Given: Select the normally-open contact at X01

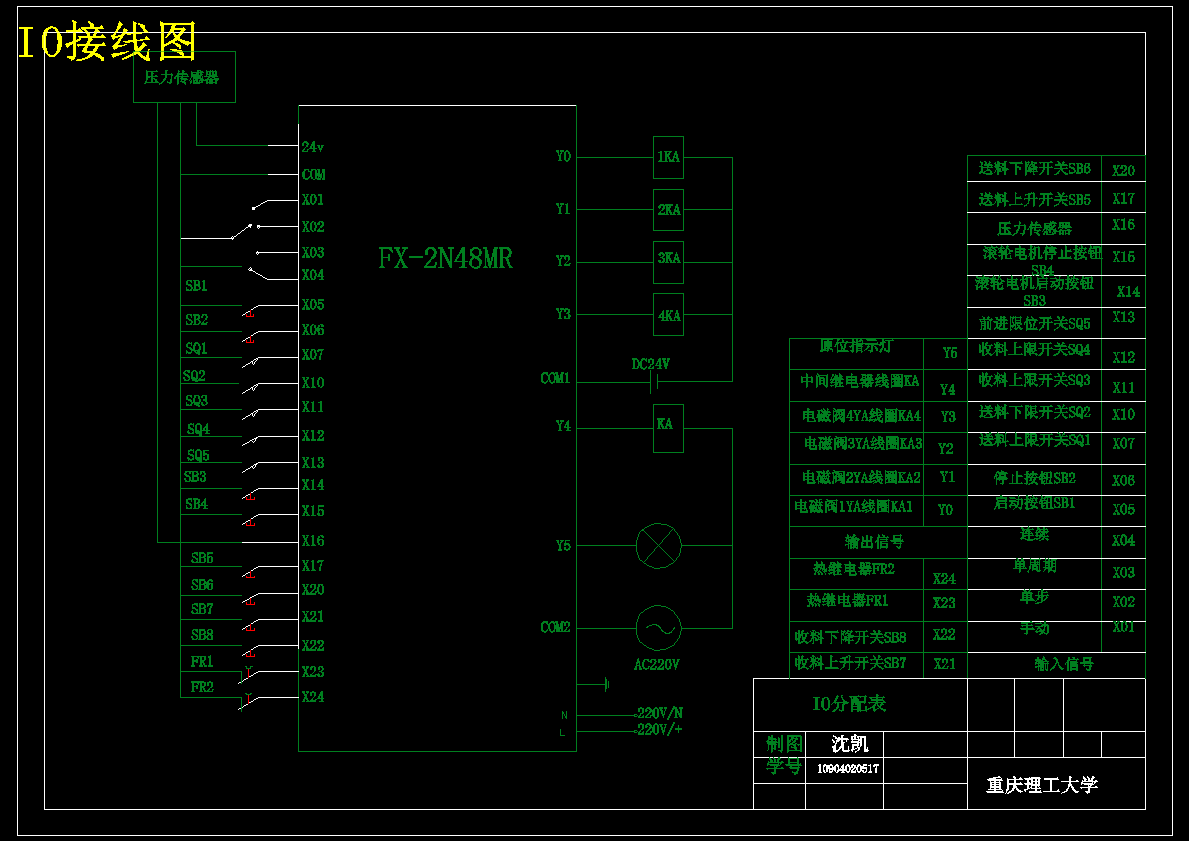Looking at the screenshot, I should click(260, 204).
